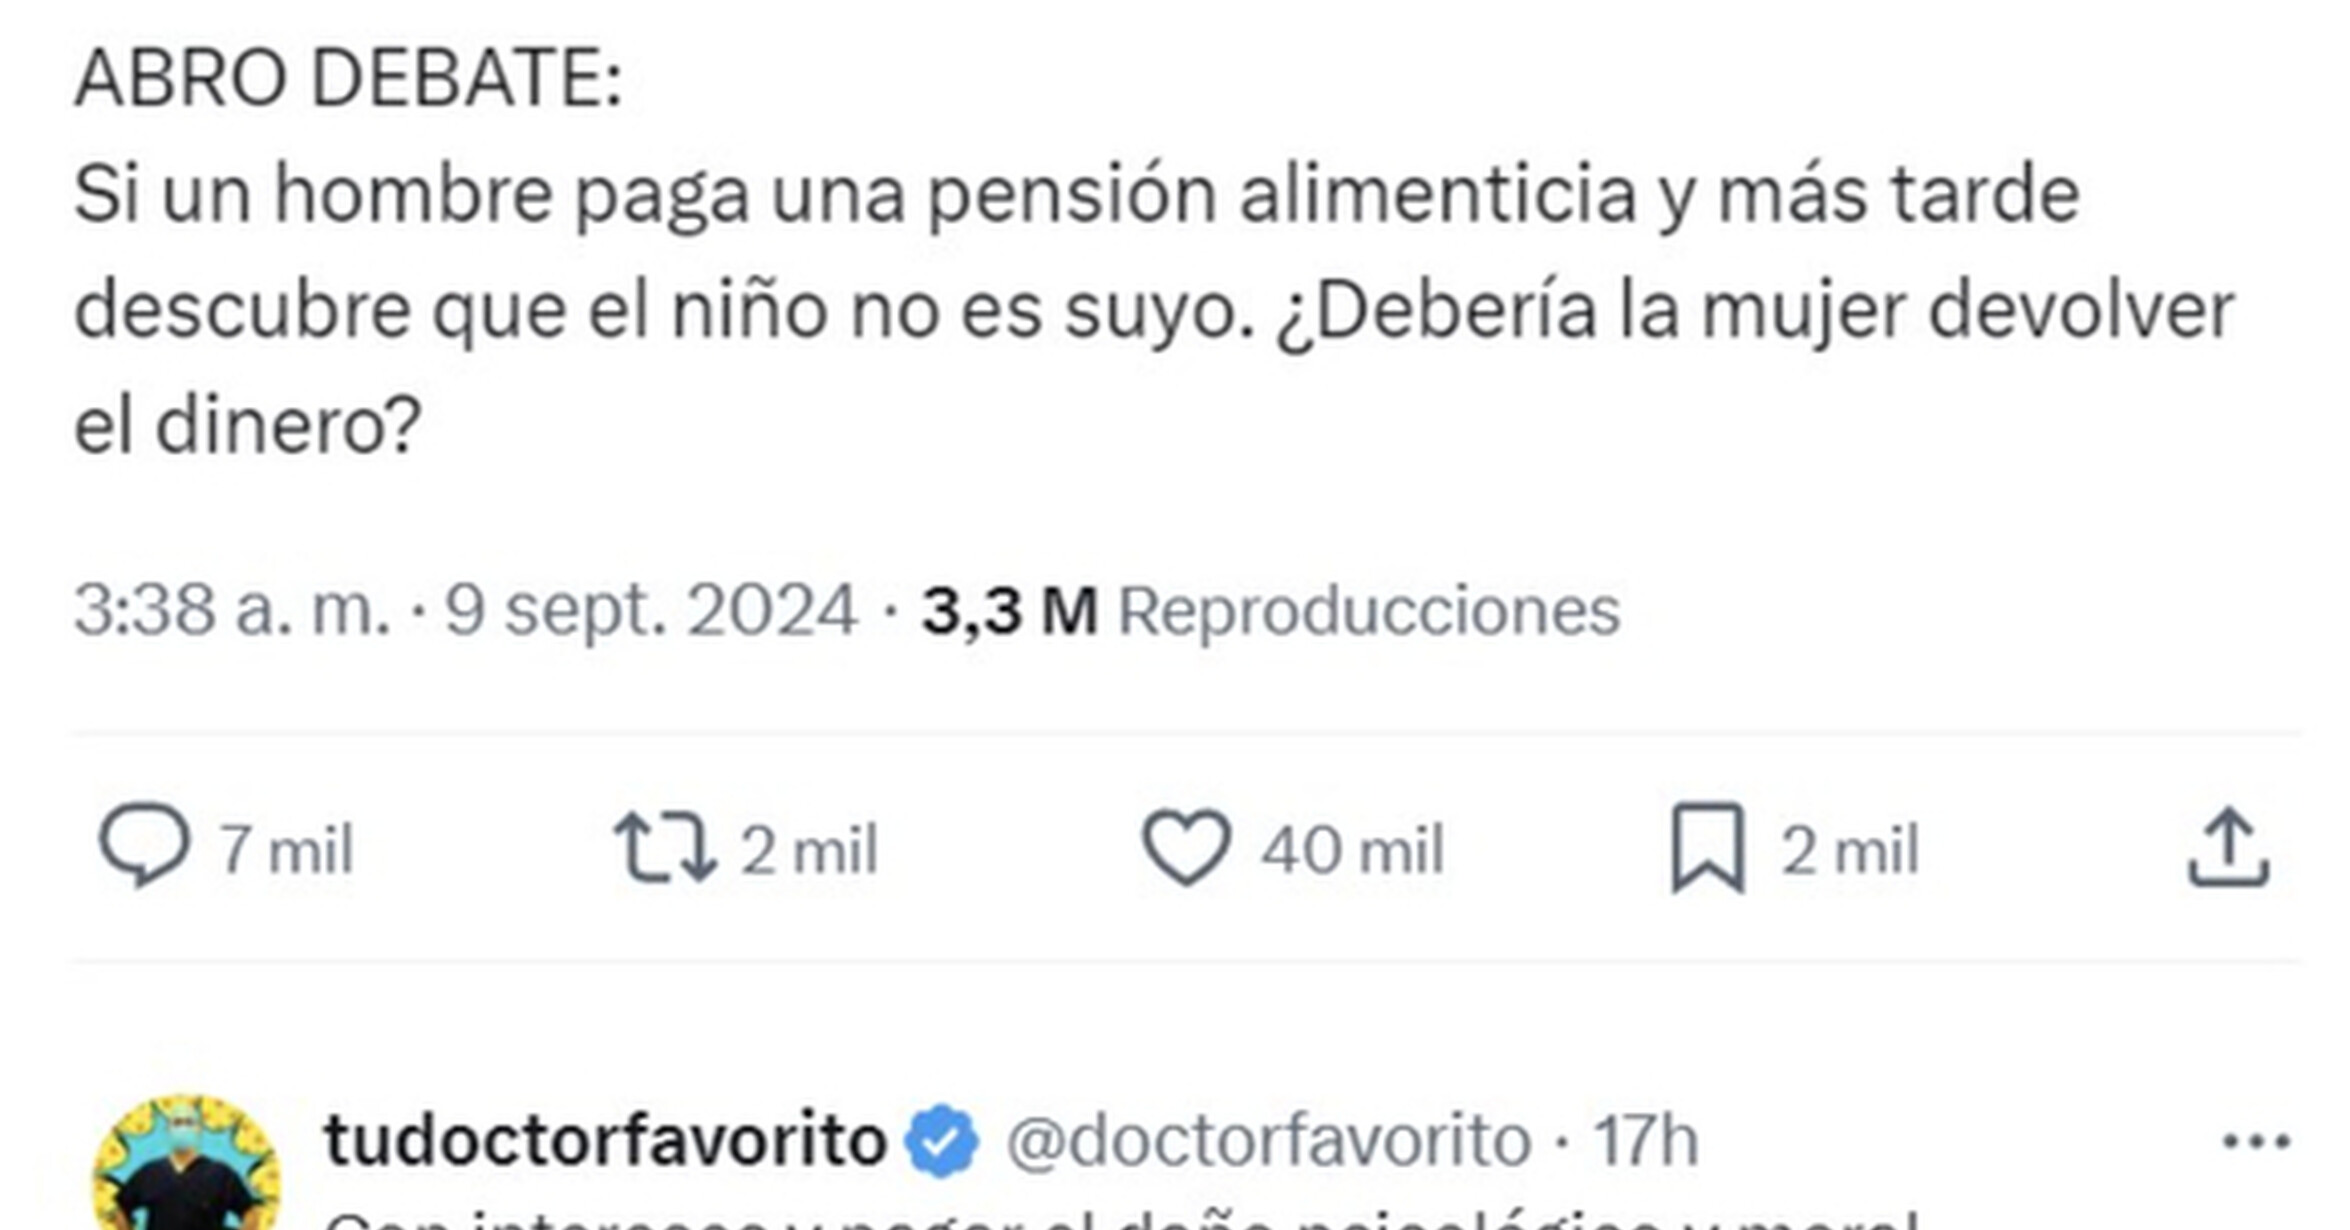Click the doctor's partially visible reply text

click(1122, 1220)
